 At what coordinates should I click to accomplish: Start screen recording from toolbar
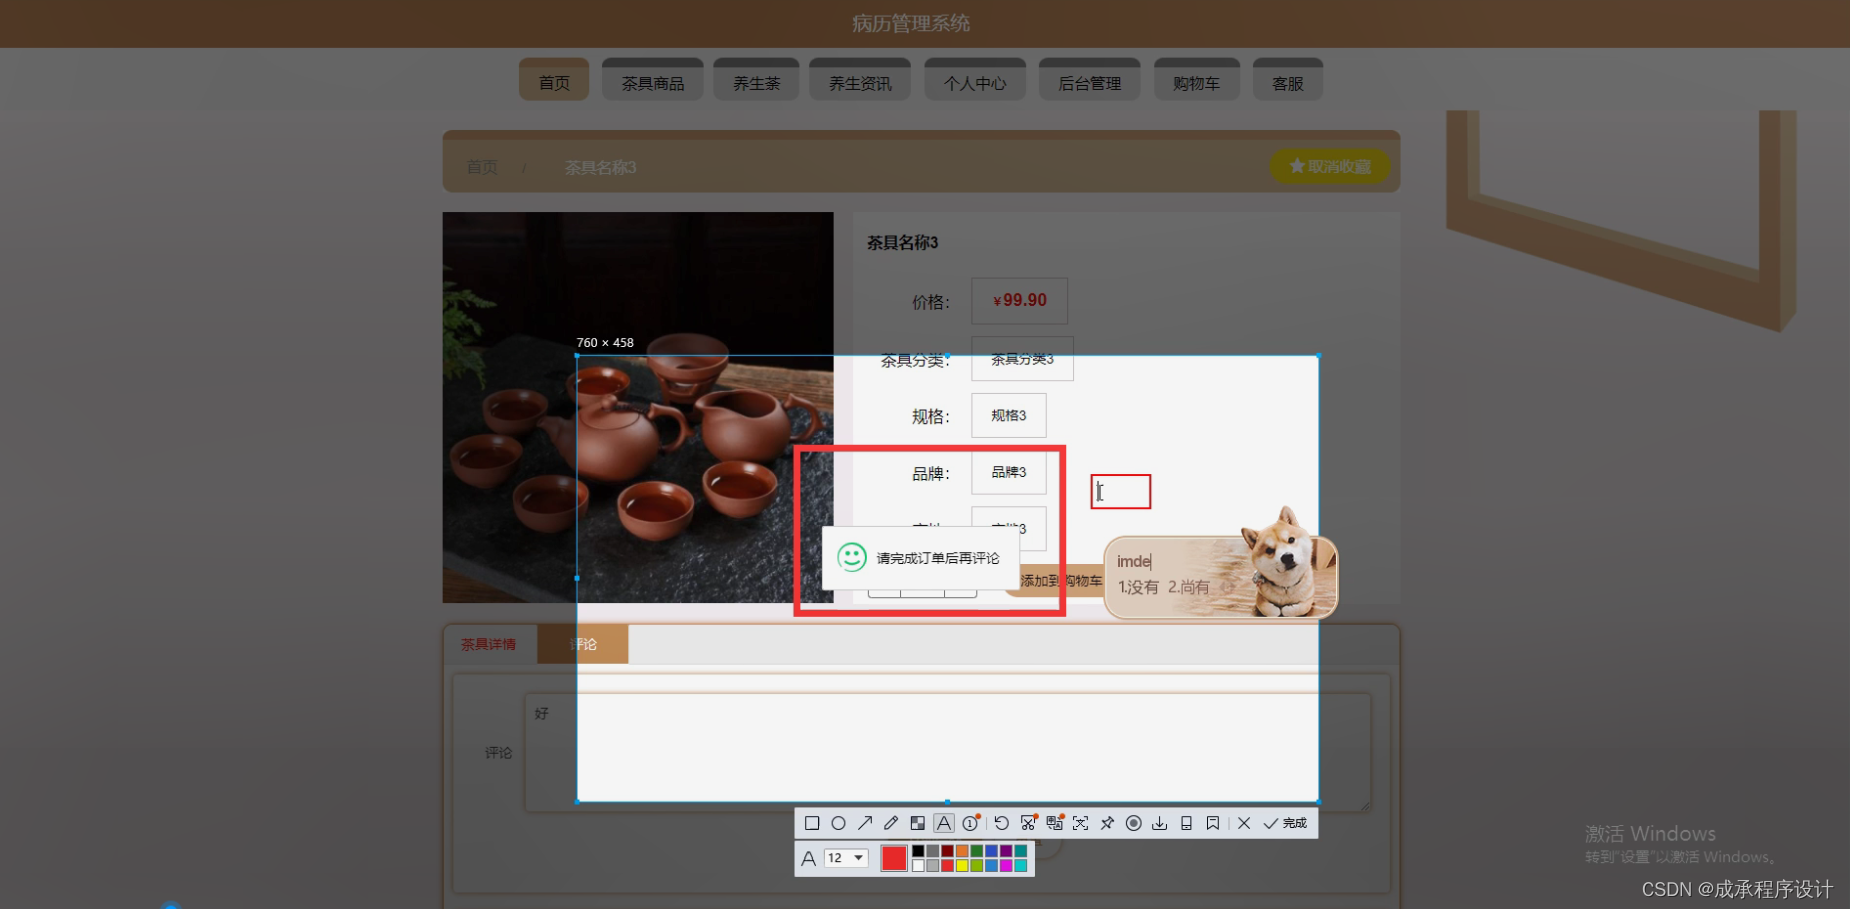(1133, 824)
